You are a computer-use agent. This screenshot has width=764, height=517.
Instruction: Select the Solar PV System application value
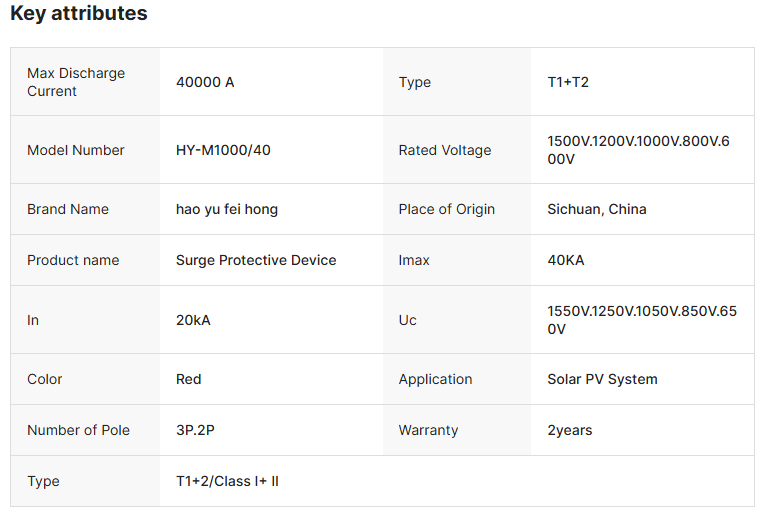[x=602, y=379]
